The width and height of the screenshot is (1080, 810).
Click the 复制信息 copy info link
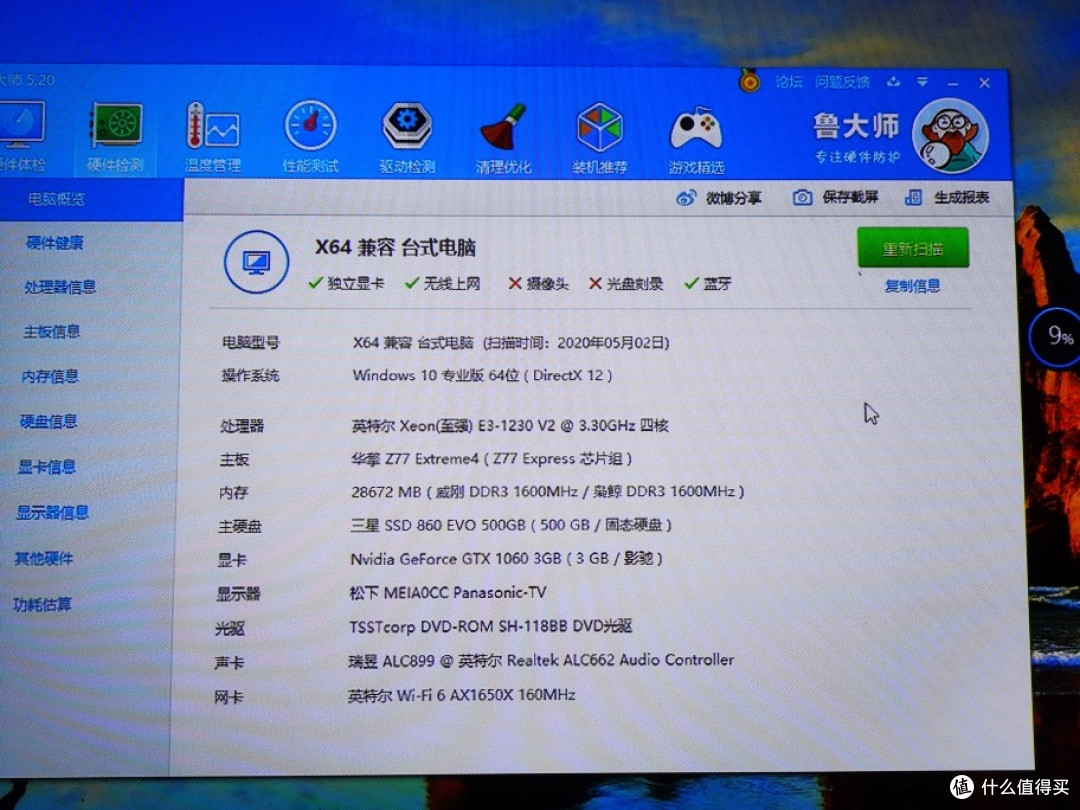[912, 286]
